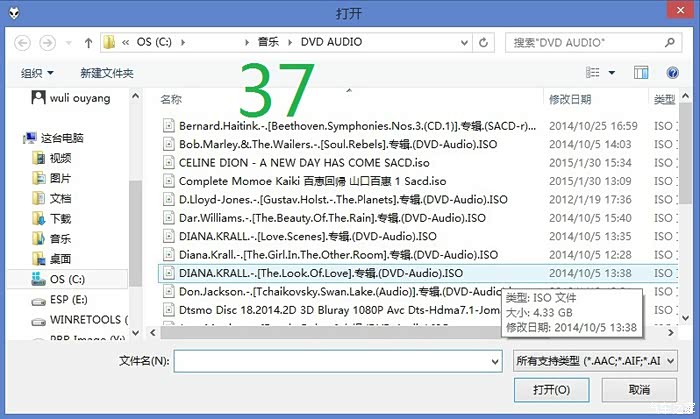The image size is (700, 419).
Task: Toggle the preview pane icon
Action: 641,72
